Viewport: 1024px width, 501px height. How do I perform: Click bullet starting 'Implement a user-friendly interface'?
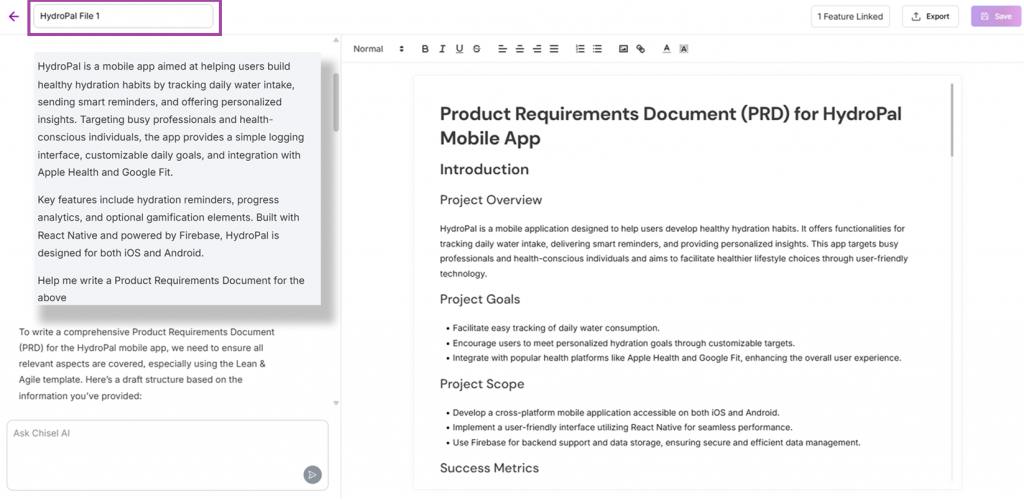(622, 427)
